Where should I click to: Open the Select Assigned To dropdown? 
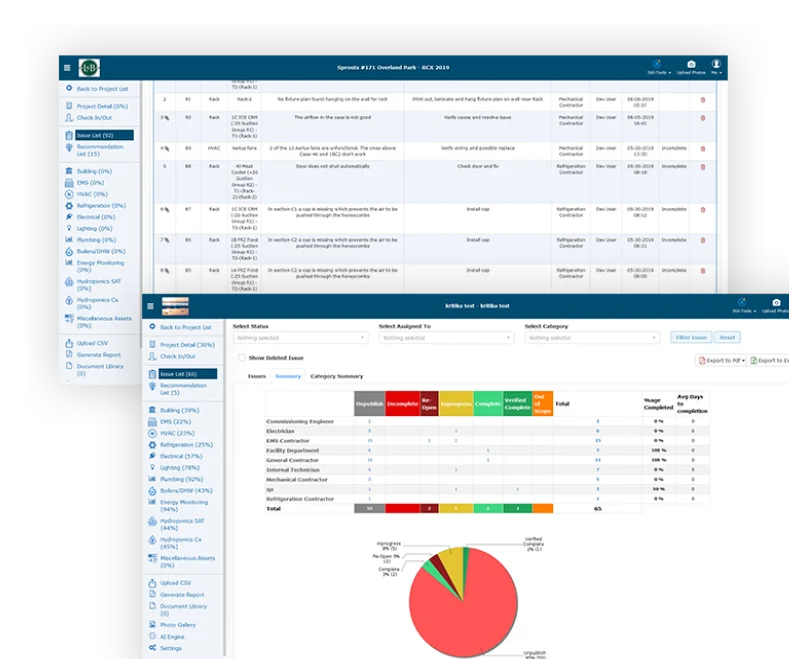pos(446,338)
